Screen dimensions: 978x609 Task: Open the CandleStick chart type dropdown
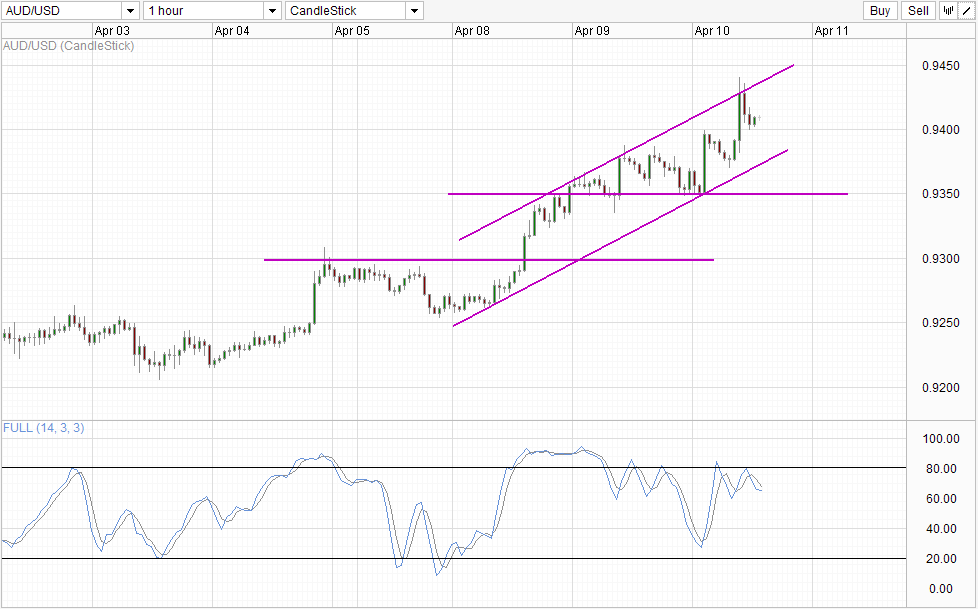pos(354,11)
